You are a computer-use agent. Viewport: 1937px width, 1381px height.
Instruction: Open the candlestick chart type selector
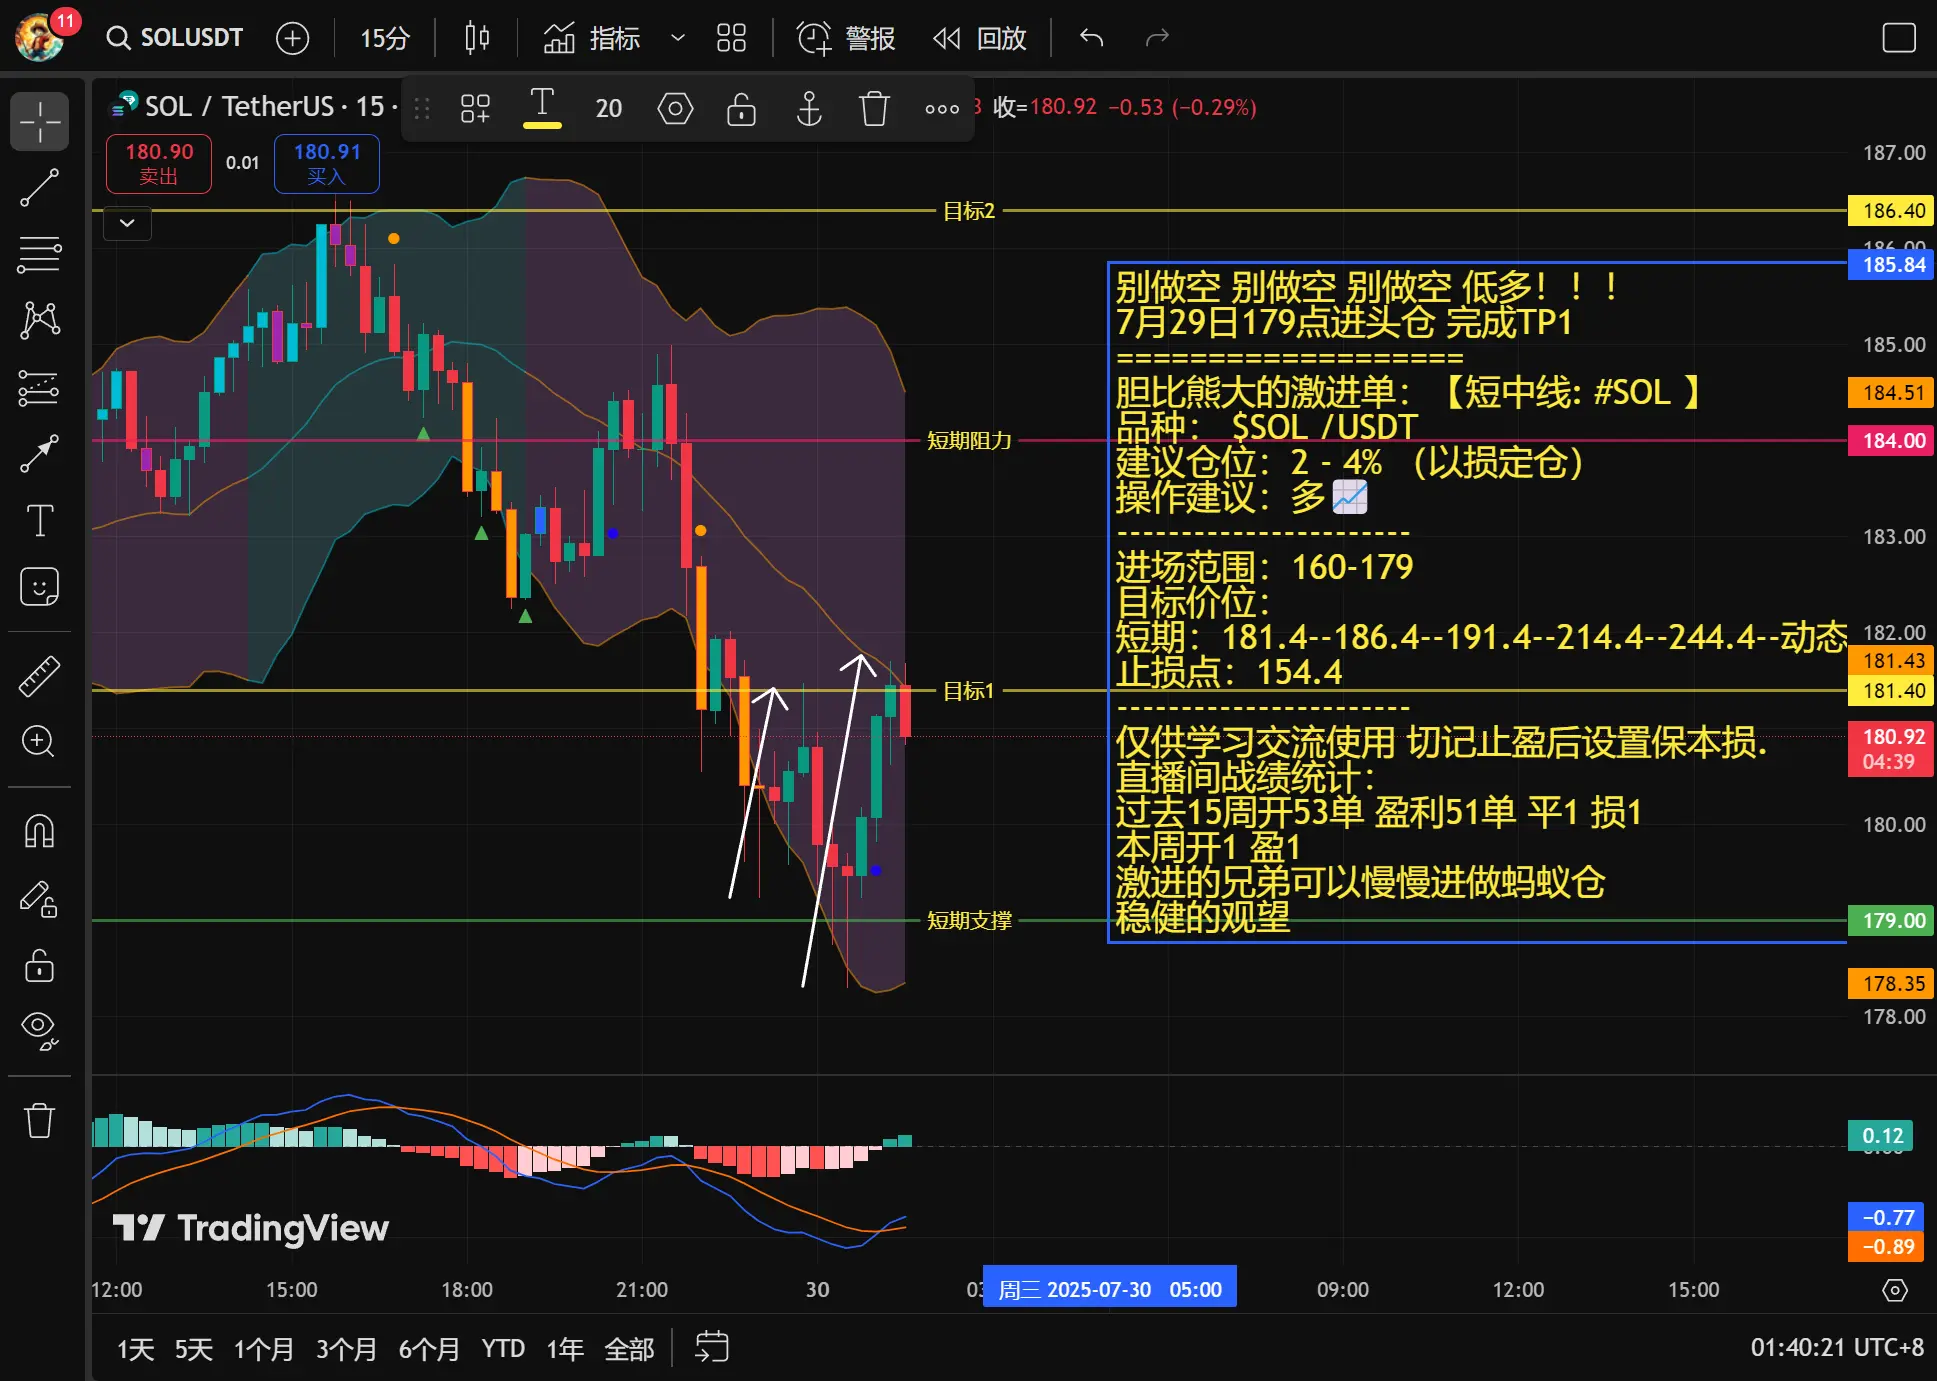click(477, 38)
